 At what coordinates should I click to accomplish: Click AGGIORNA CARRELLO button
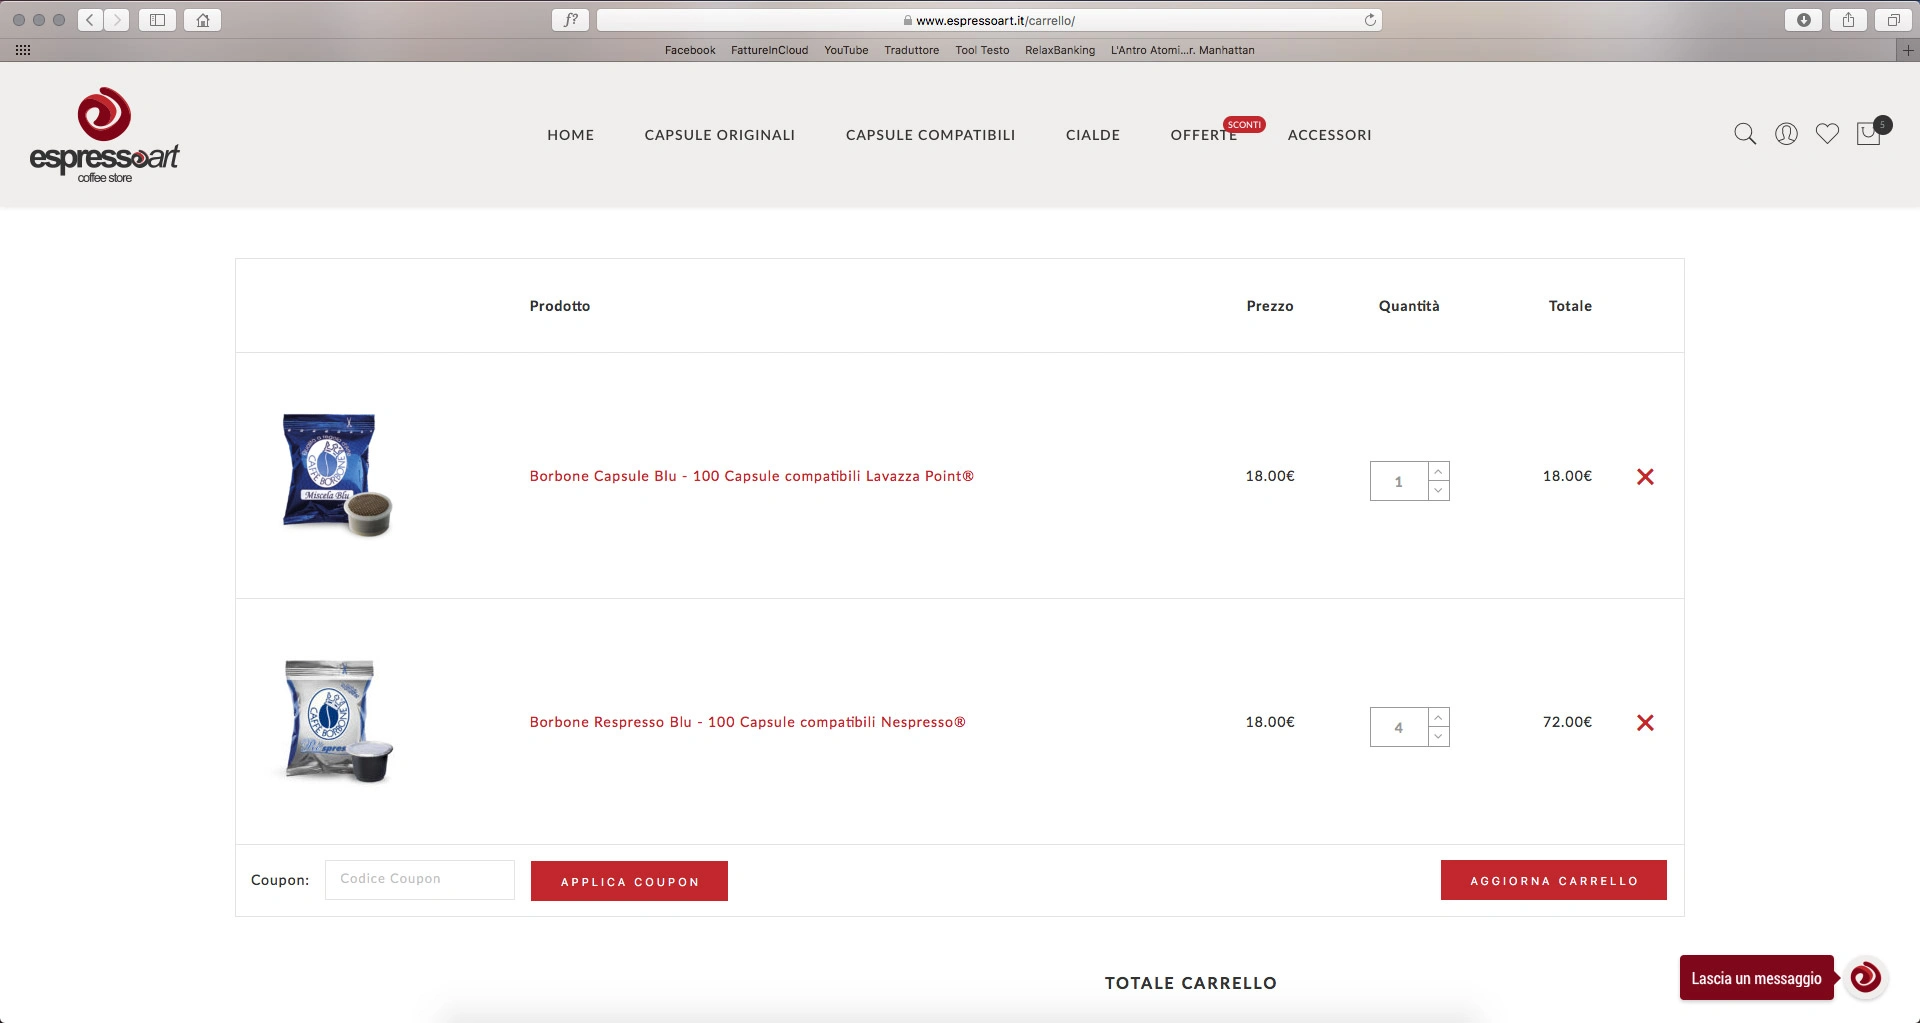tap(1553, 880)
